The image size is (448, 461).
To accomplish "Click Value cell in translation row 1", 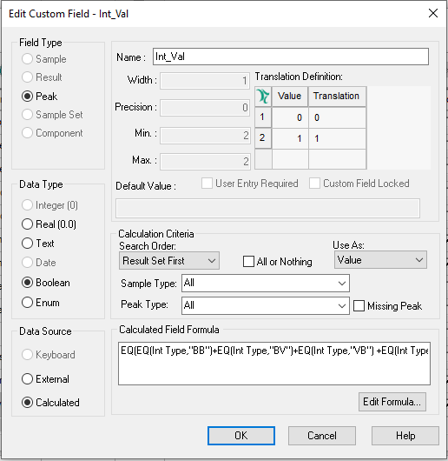I will click(290, 117).
